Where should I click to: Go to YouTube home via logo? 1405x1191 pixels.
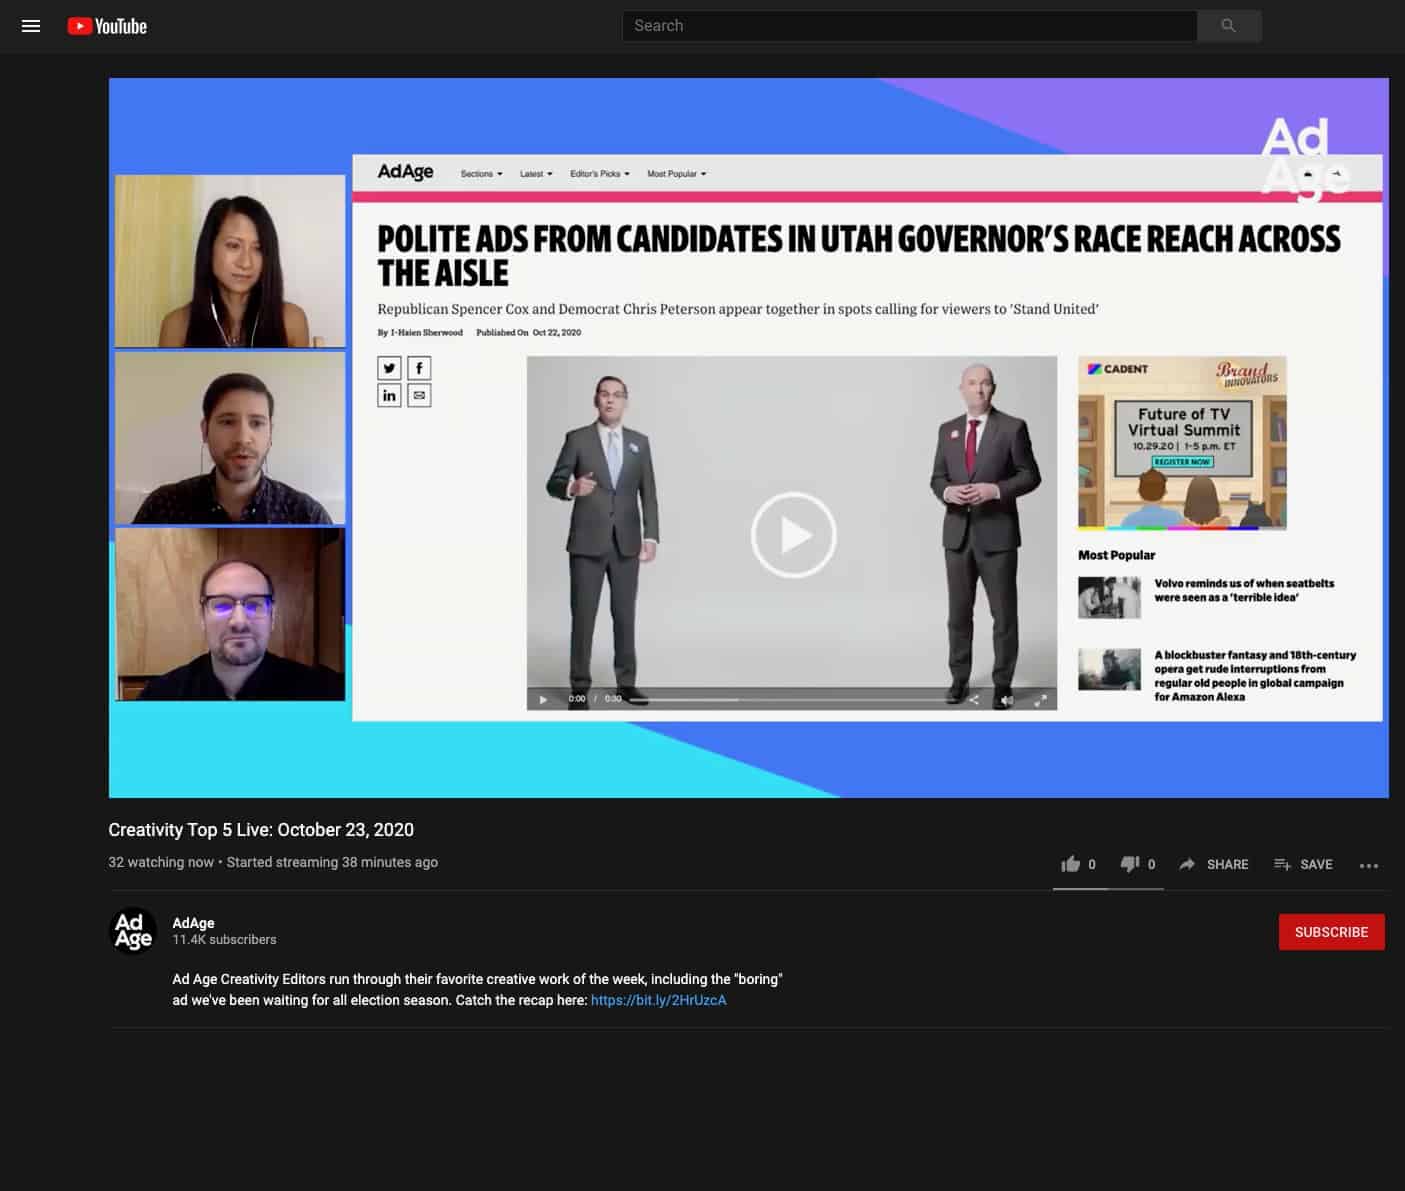107,26
